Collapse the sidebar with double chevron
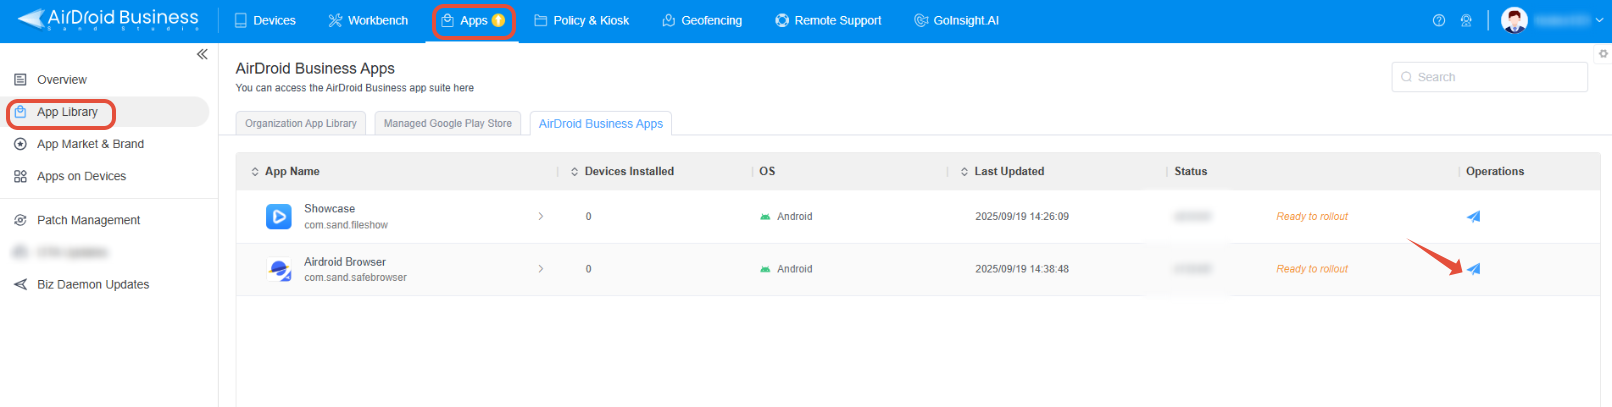 coord(202,54)
